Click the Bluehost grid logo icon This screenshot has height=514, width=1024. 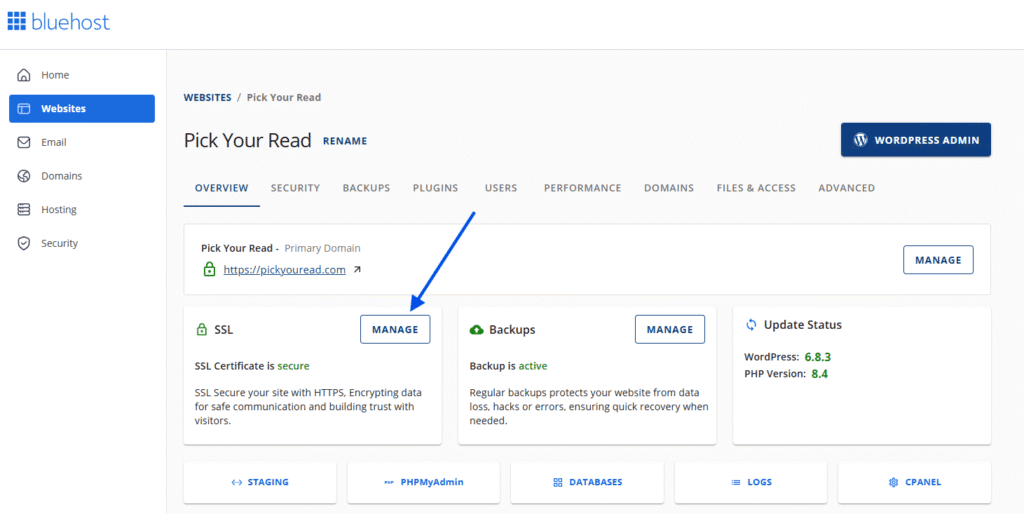click(18, 21)
